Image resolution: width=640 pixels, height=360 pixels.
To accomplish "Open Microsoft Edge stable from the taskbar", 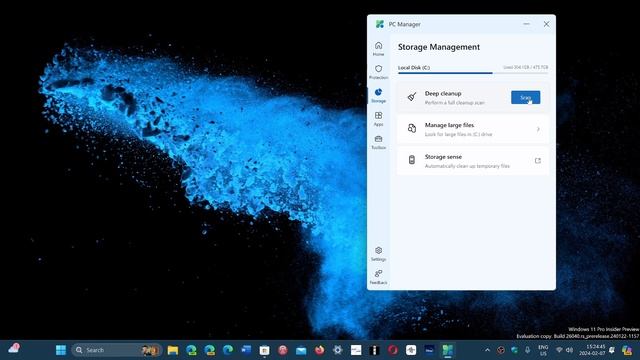I will pyautogui.click(x=228, y=350).
